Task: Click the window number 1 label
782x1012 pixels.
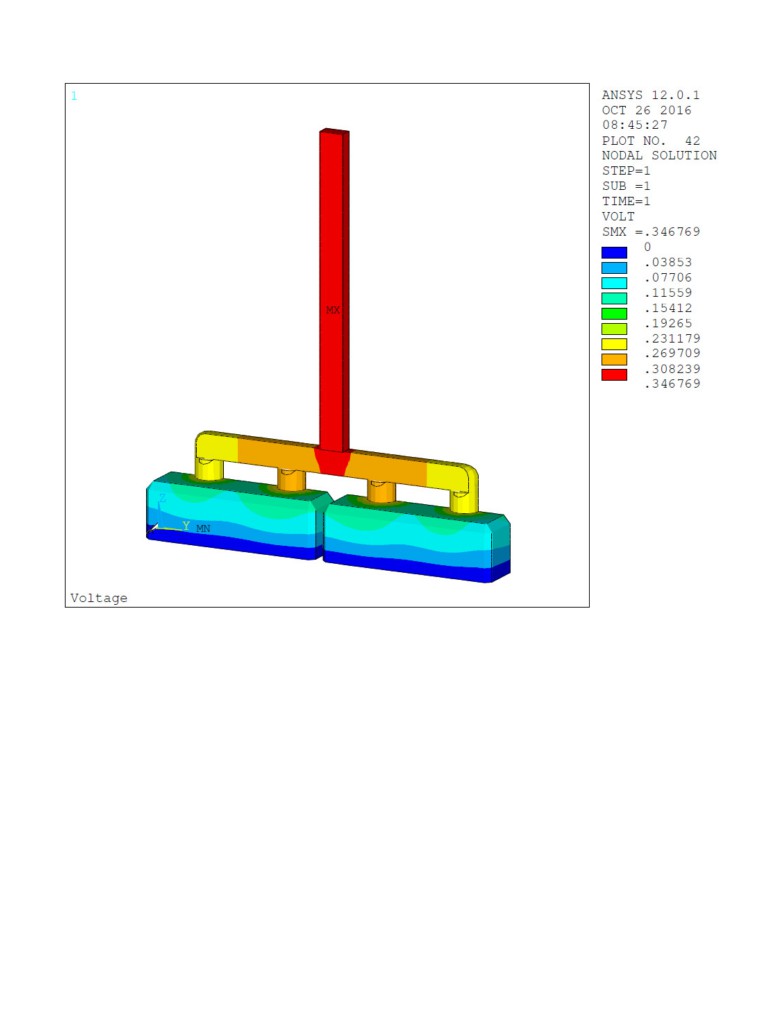Action: pyautogui.click(x=73, y=96)
